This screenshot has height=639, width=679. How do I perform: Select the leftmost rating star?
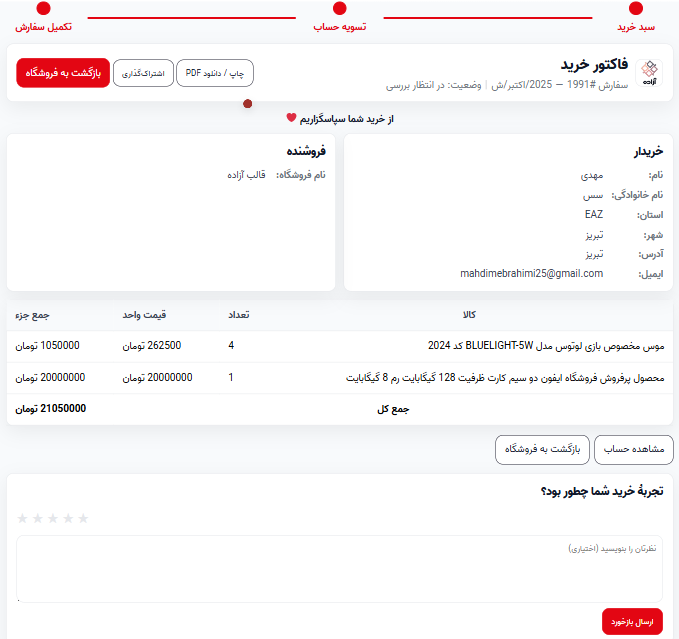(23, 518)
